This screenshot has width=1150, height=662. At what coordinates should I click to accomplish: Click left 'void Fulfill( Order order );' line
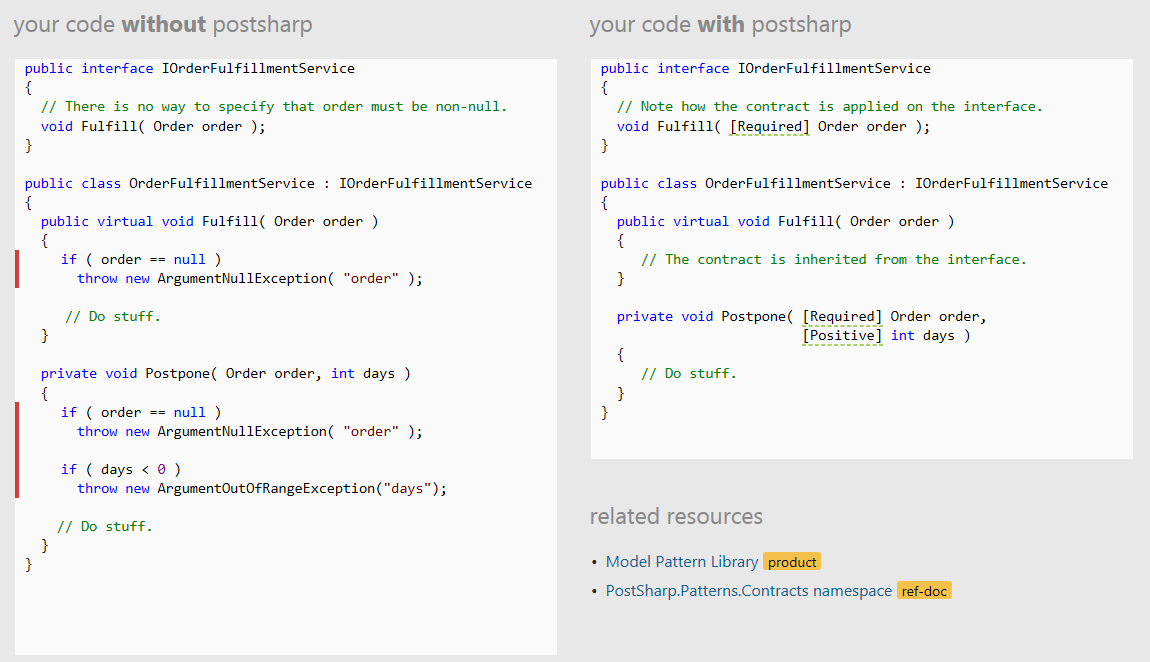tap(153, 126)
